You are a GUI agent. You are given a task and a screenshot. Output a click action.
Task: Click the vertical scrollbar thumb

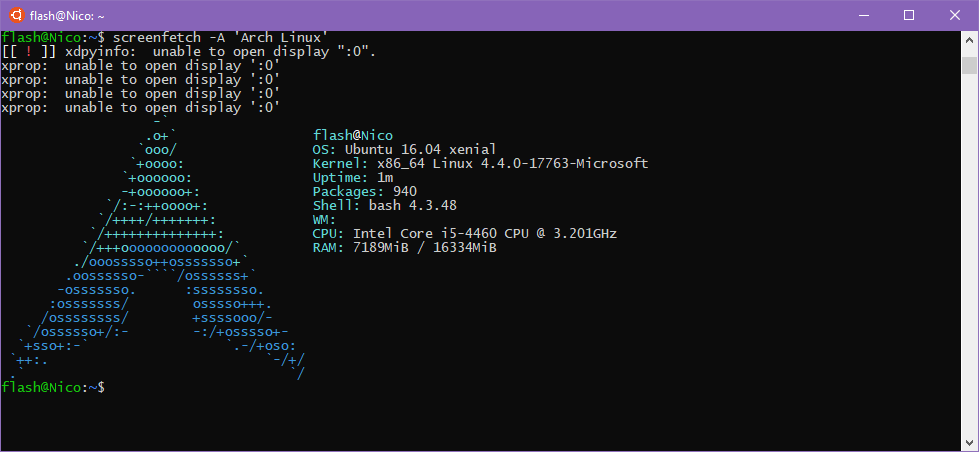(x=970, y=65)
